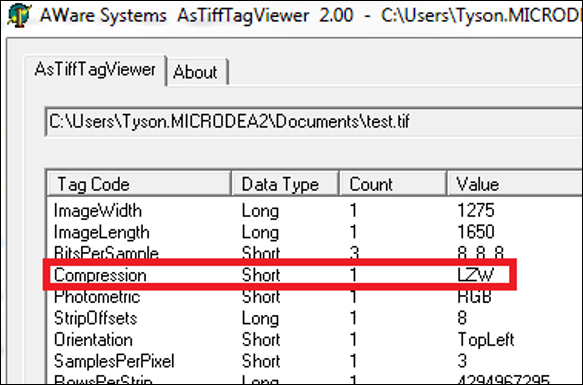
Task: Sort by the Data Type column header
Action: tap(285, 184)
